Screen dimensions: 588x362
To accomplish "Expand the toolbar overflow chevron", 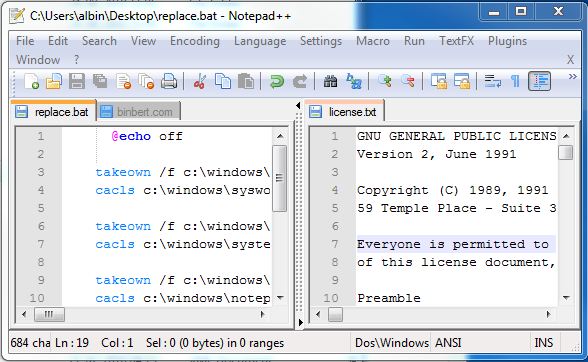I will click(573, 77).
